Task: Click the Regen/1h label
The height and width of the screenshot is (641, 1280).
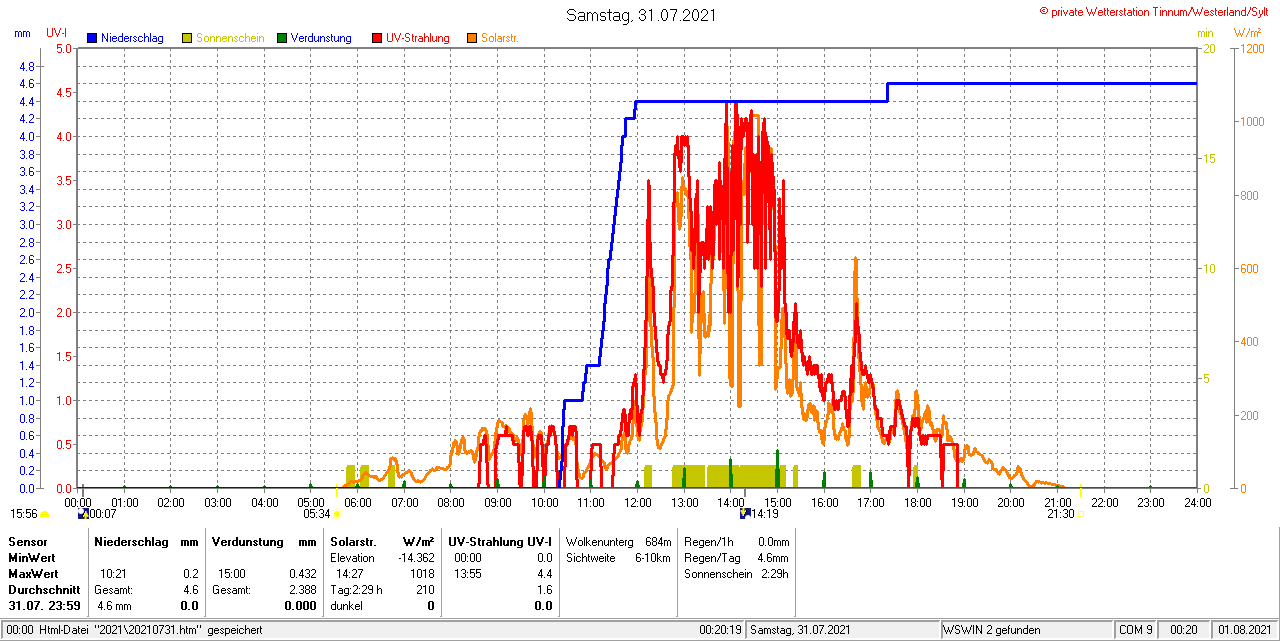Action: click(x=709, y=541)
